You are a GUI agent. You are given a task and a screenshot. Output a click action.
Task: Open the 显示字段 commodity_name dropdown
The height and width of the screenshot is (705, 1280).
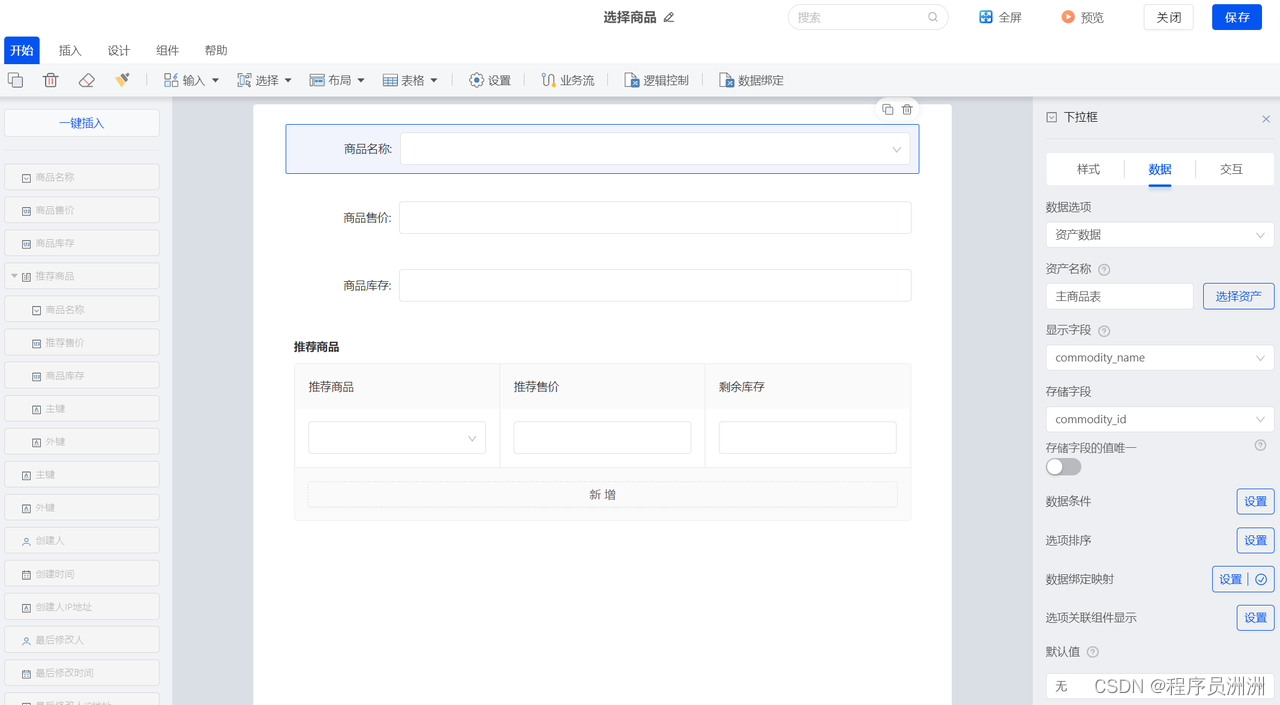[1159, 357]
